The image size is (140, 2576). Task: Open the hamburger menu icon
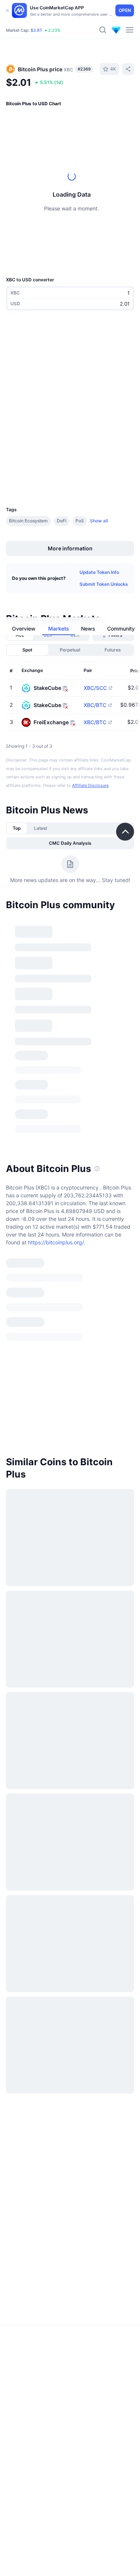(x=129, y=30)
